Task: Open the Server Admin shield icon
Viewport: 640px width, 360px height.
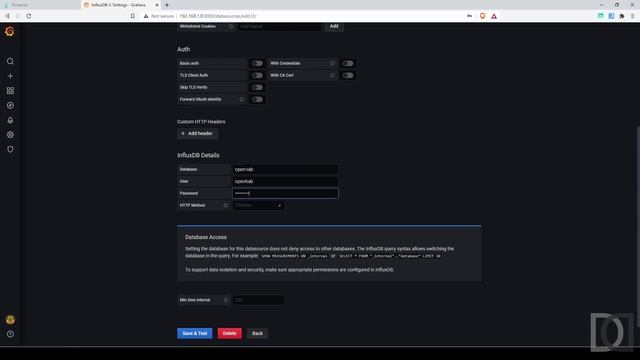Action: click(10, 149)
